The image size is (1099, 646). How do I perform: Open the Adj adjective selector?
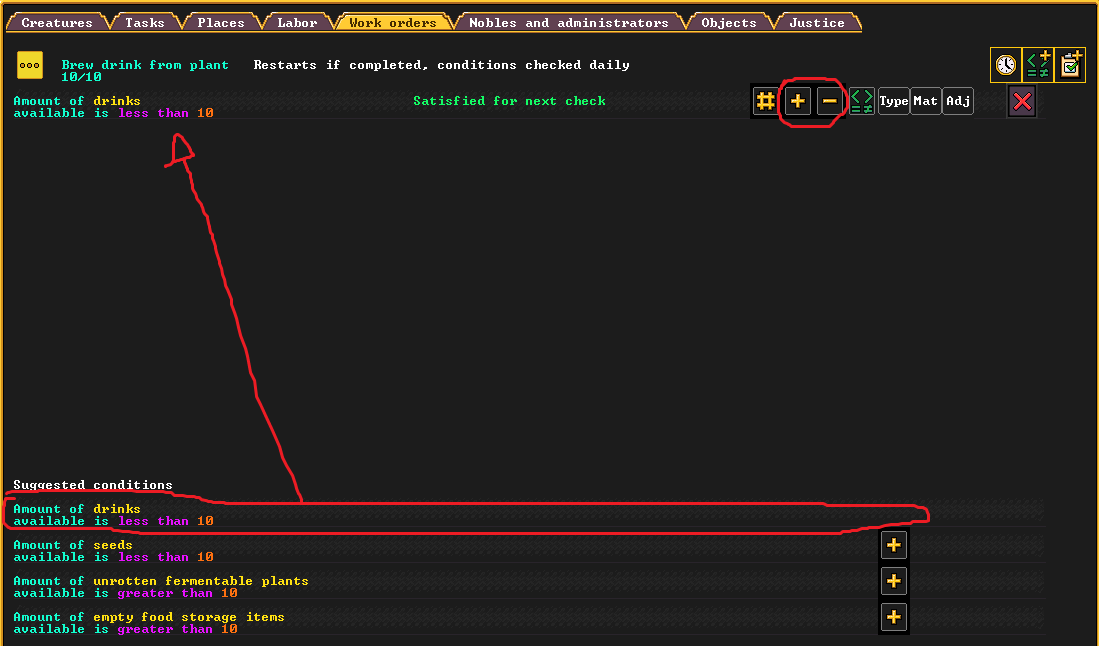tap(957, 102)
